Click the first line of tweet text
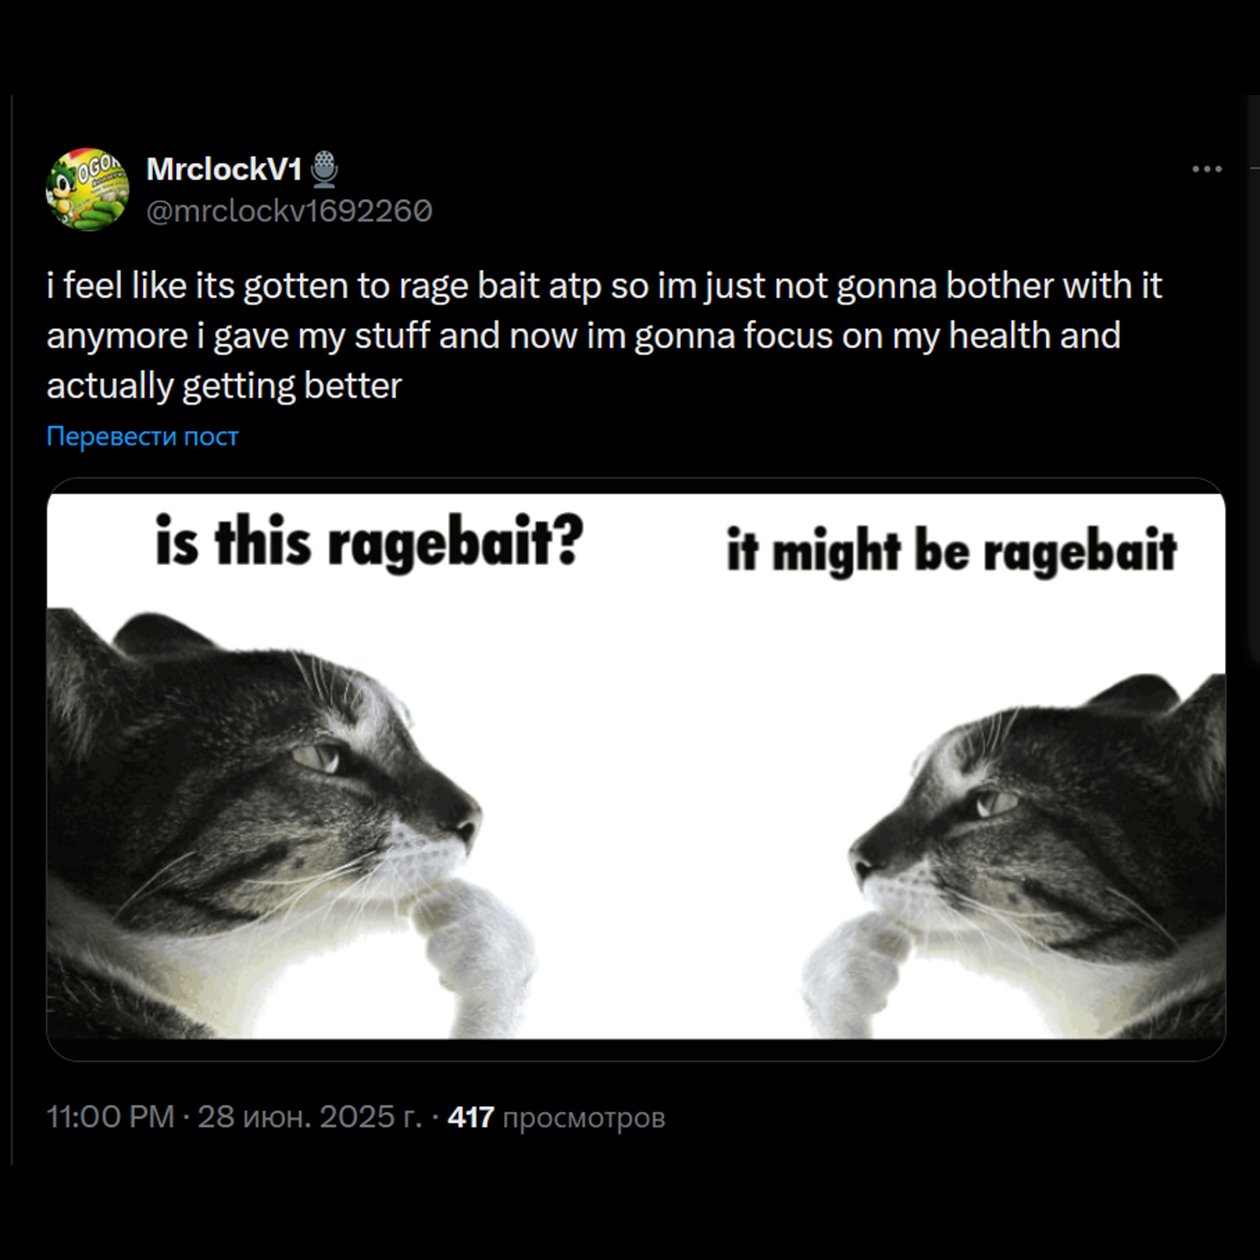 pyautogui.click(x=604, y=286)
